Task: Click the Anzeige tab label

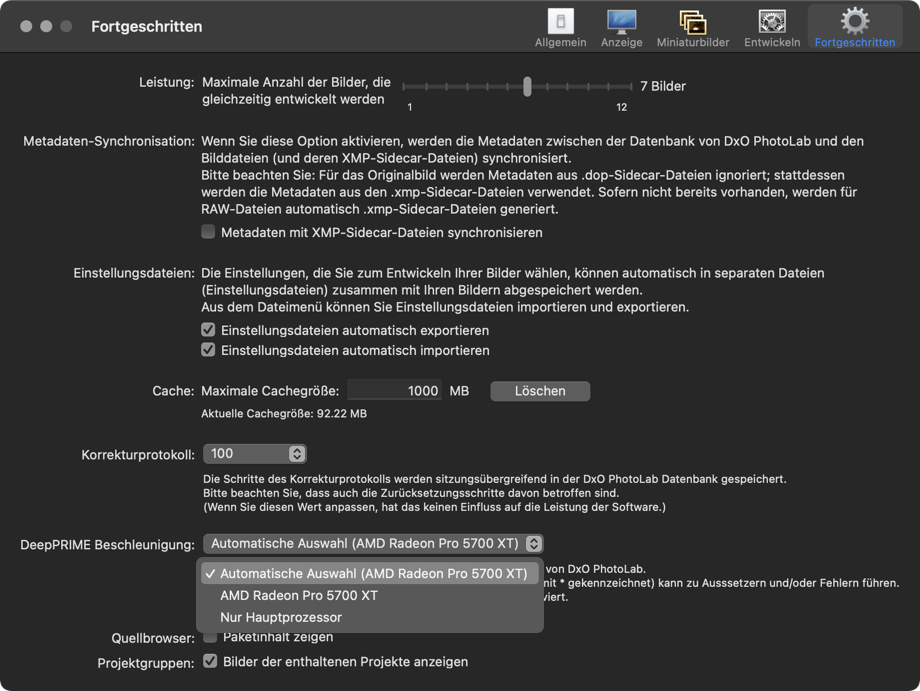Action: (621, 42)
